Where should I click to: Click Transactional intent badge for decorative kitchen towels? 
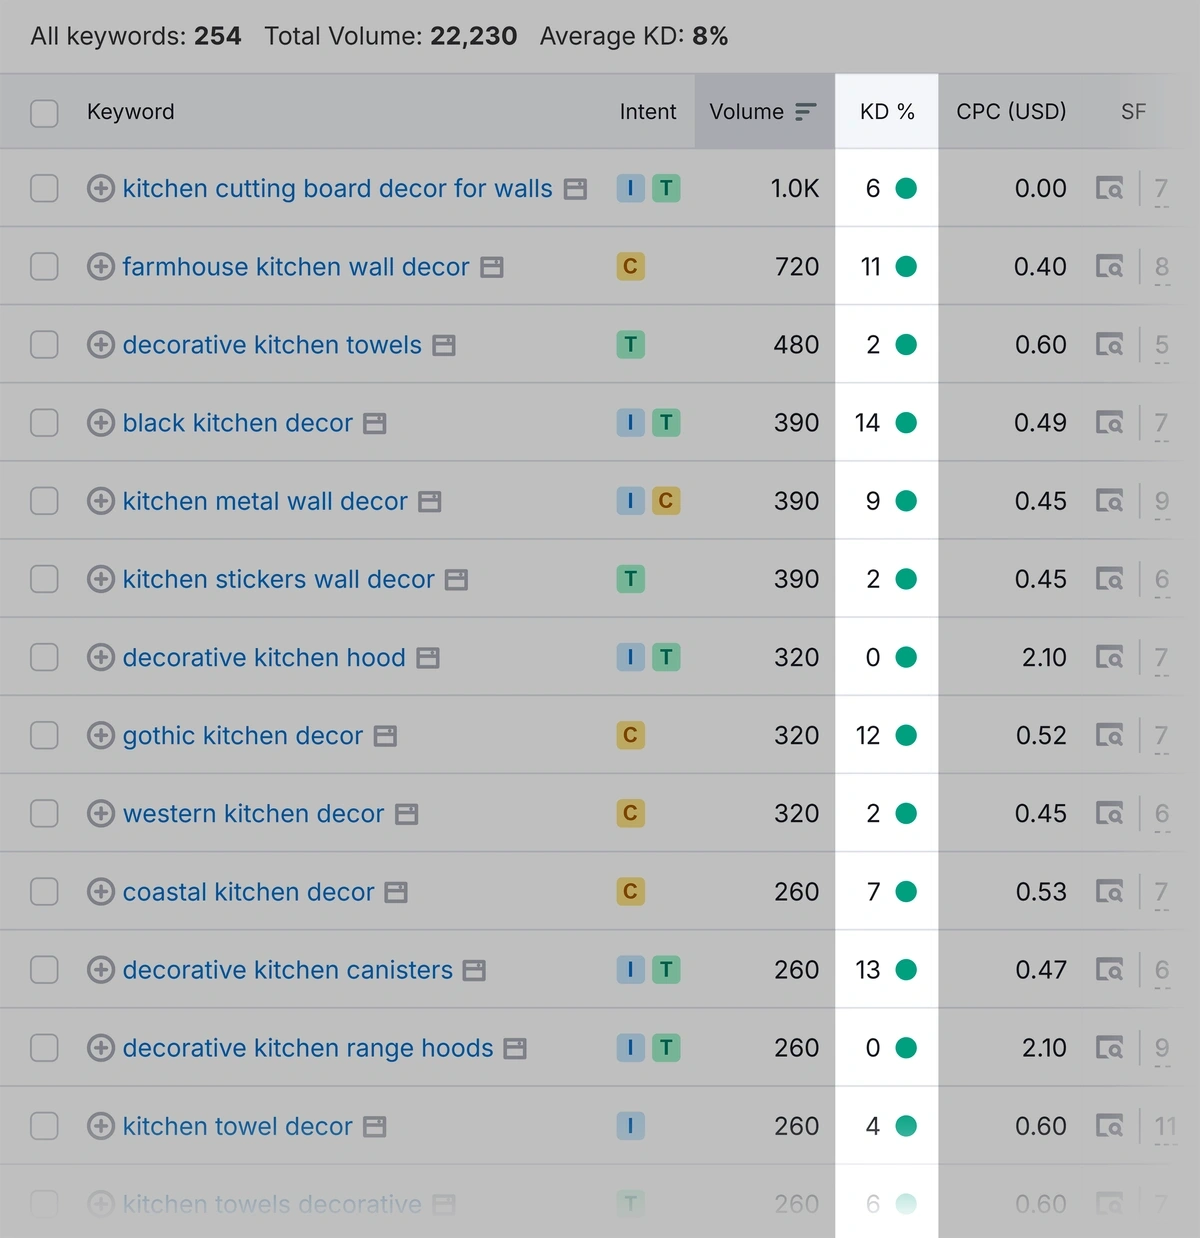click(630, 345)
